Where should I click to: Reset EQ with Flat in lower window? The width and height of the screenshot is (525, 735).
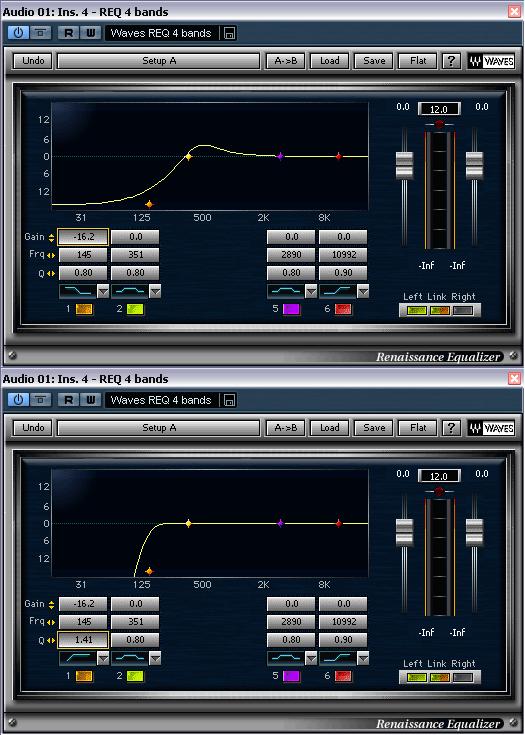[418, 428]
